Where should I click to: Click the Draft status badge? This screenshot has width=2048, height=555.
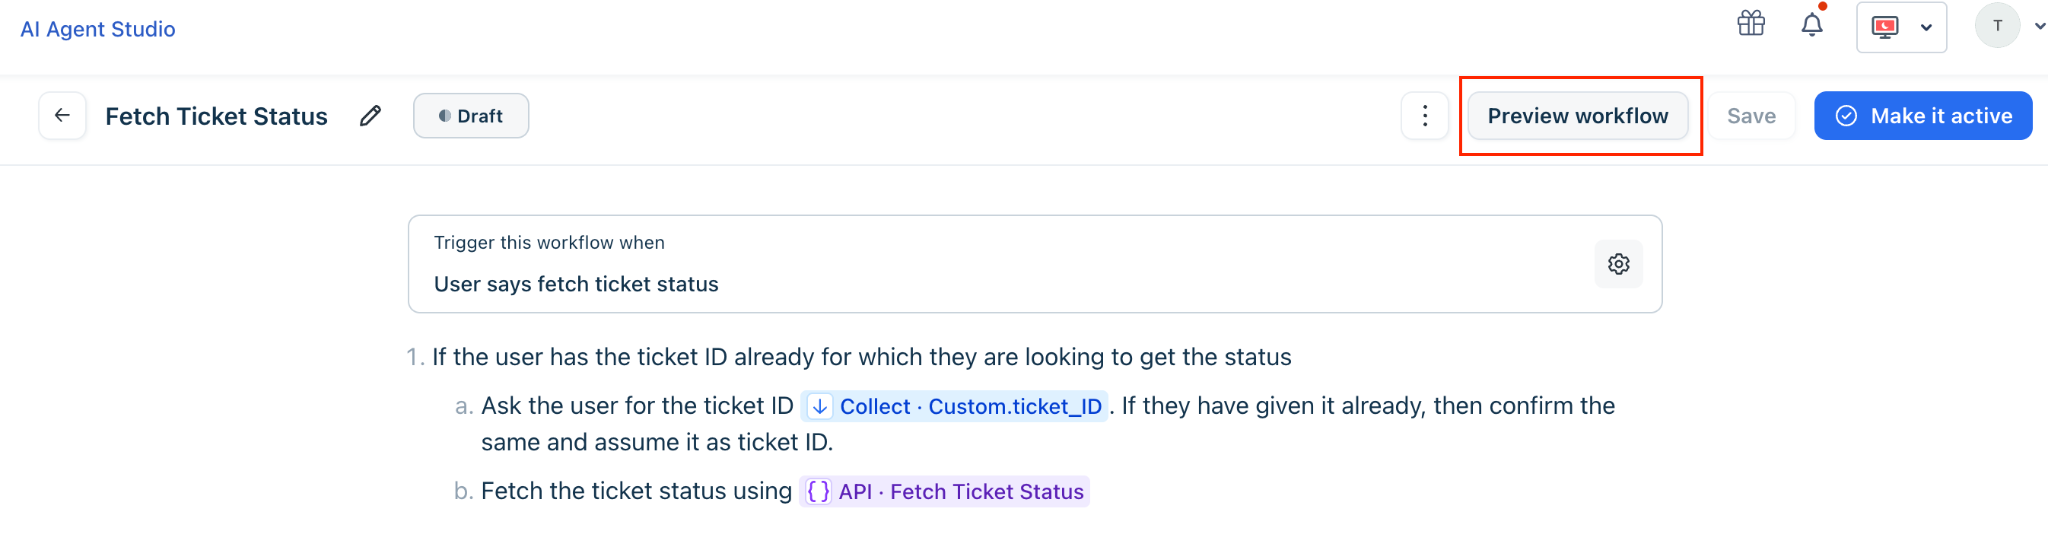click(x=471, y=116)
